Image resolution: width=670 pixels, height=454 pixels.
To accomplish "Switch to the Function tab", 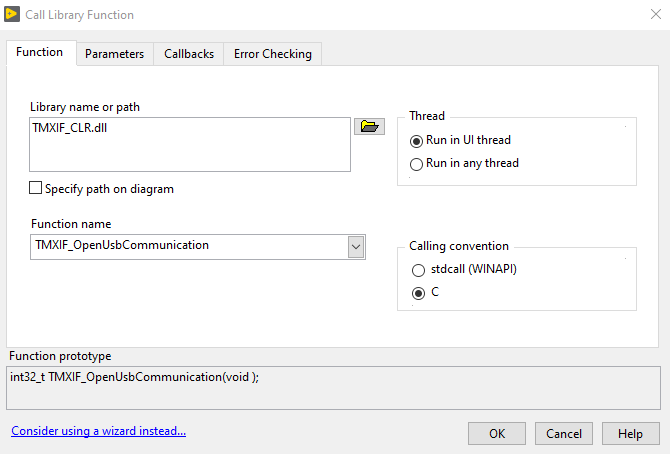I will 40,53.
